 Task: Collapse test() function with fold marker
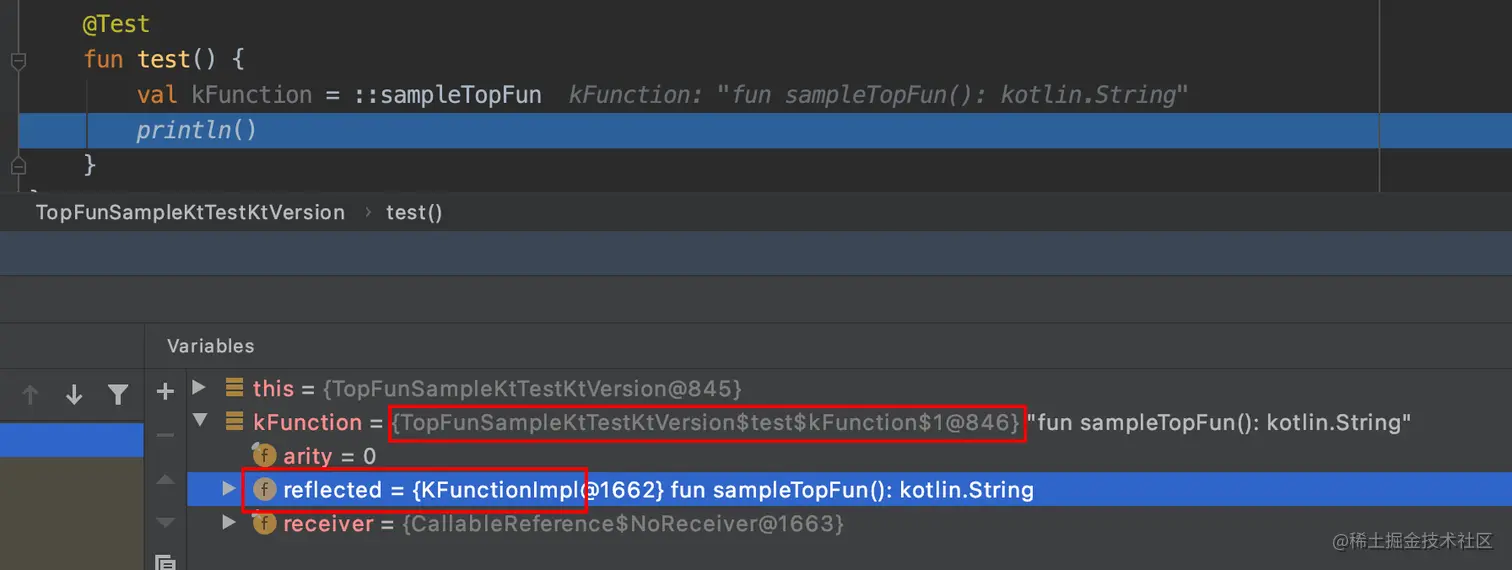(x=17, y=60)
